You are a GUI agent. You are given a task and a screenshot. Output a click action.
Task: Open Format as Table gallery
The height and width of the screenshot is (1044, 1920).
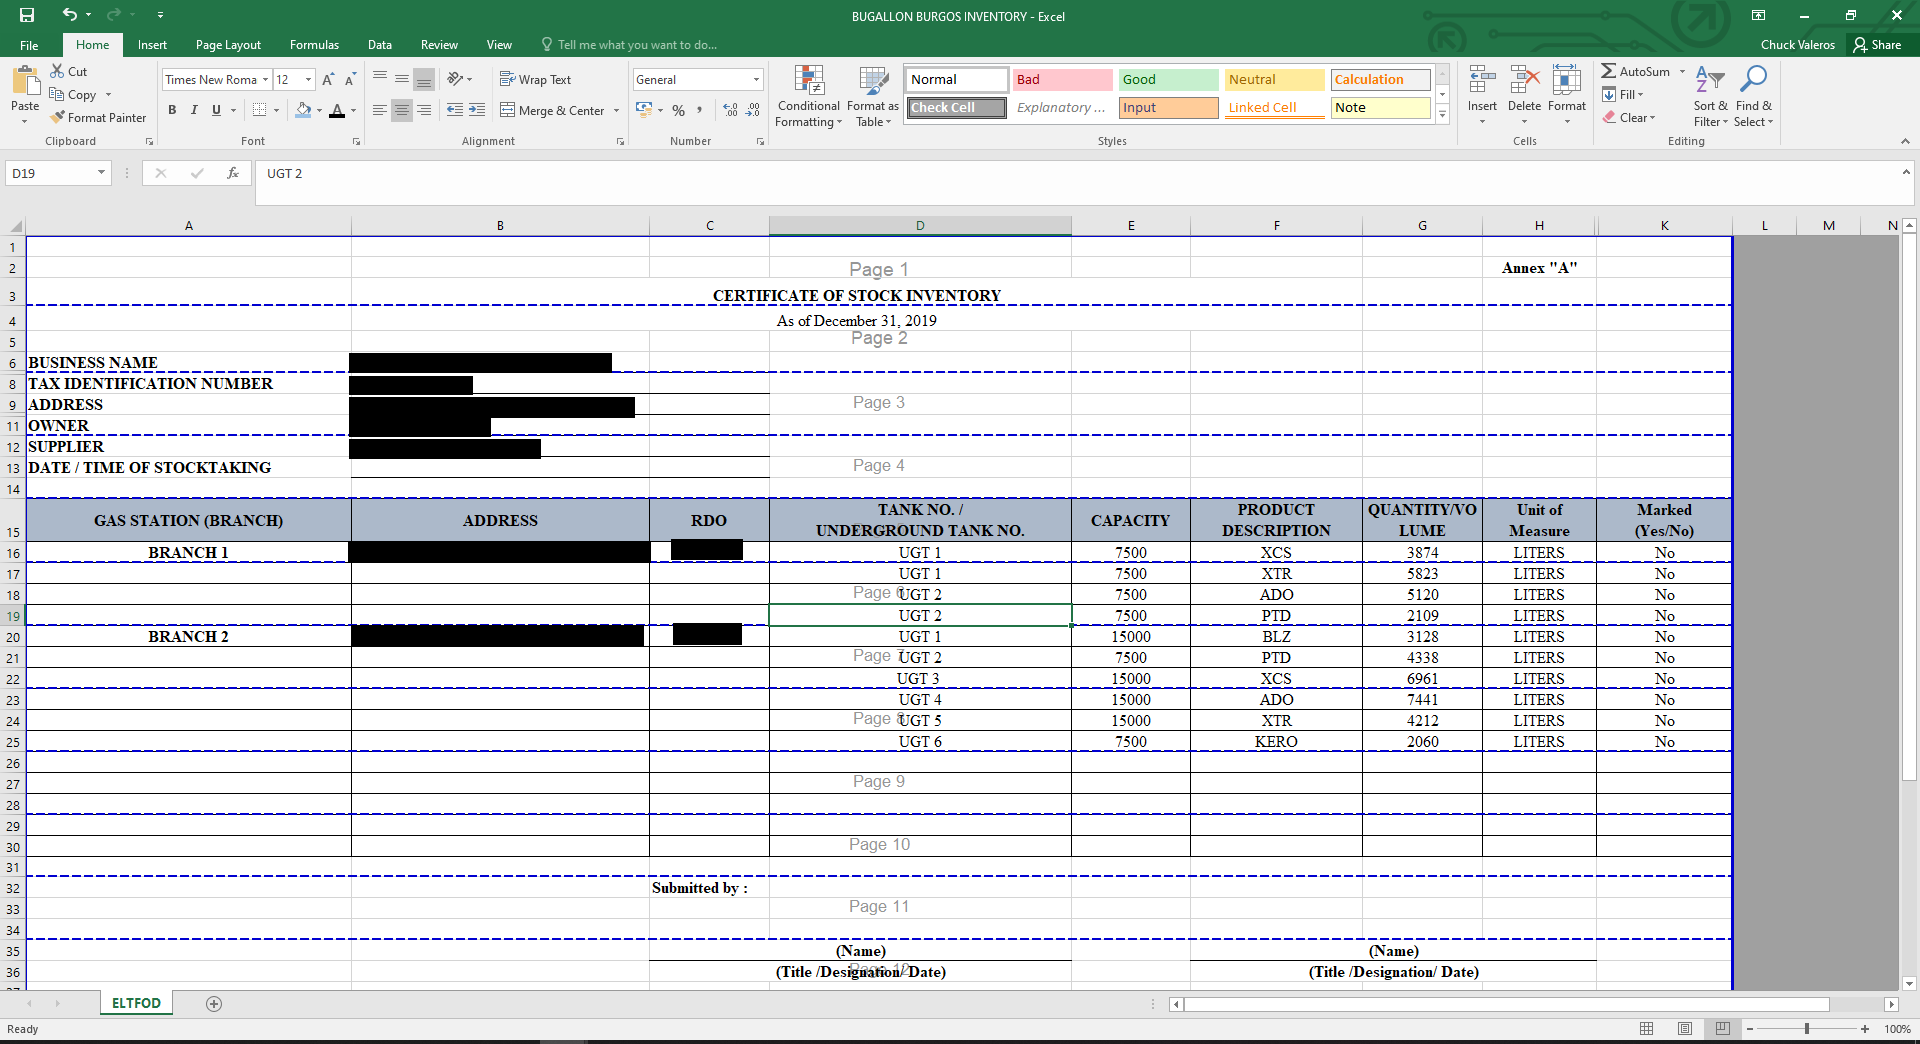(873, 96)
